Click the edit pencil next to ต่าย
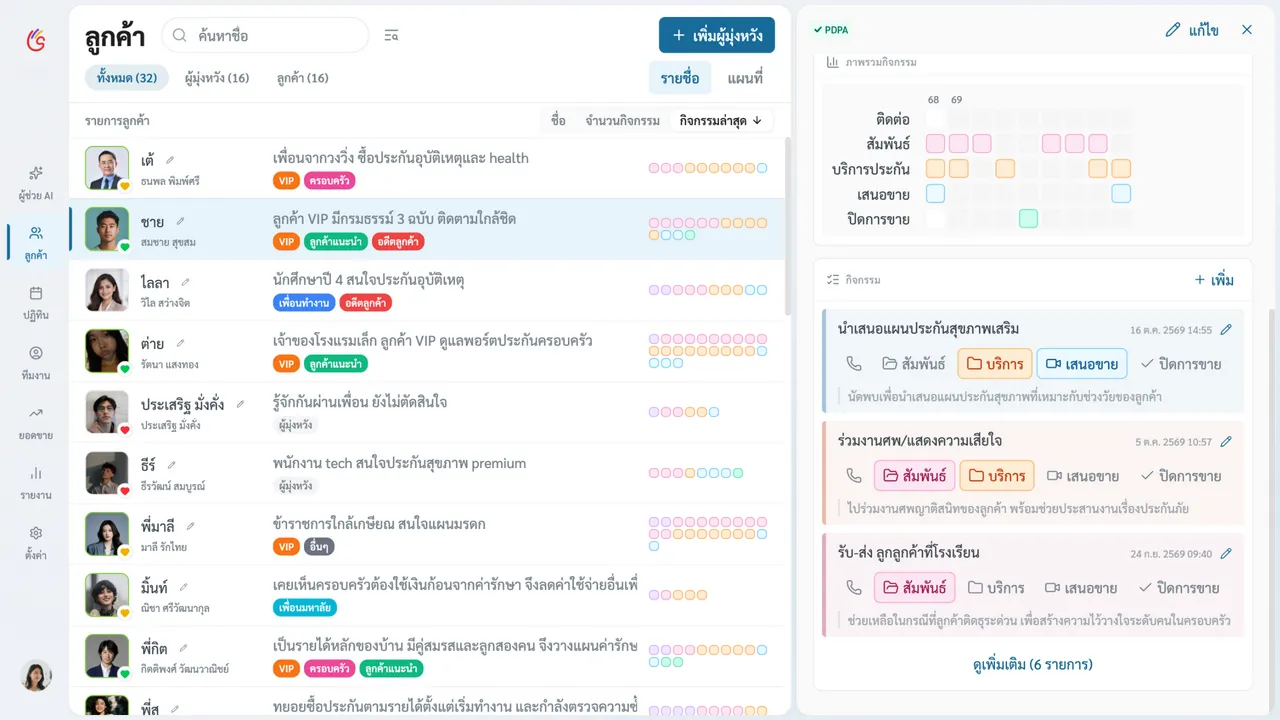The width and height of the screenshot is (1280, 720). (180, 343)
